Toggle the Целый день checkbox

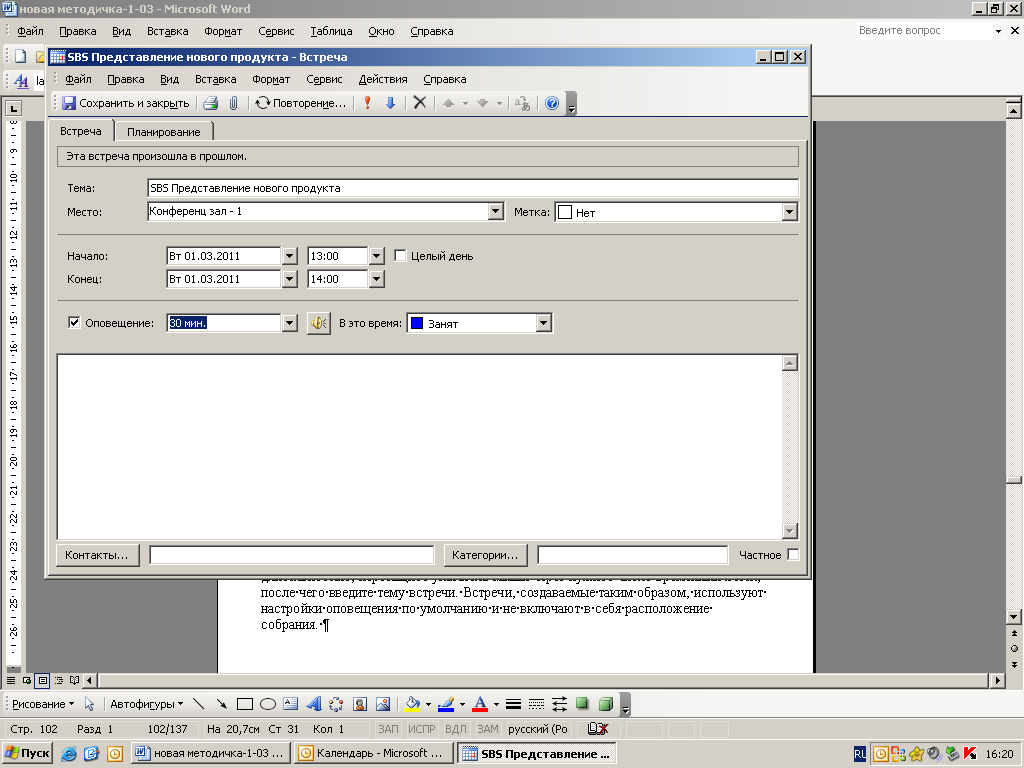coord(400,256)
